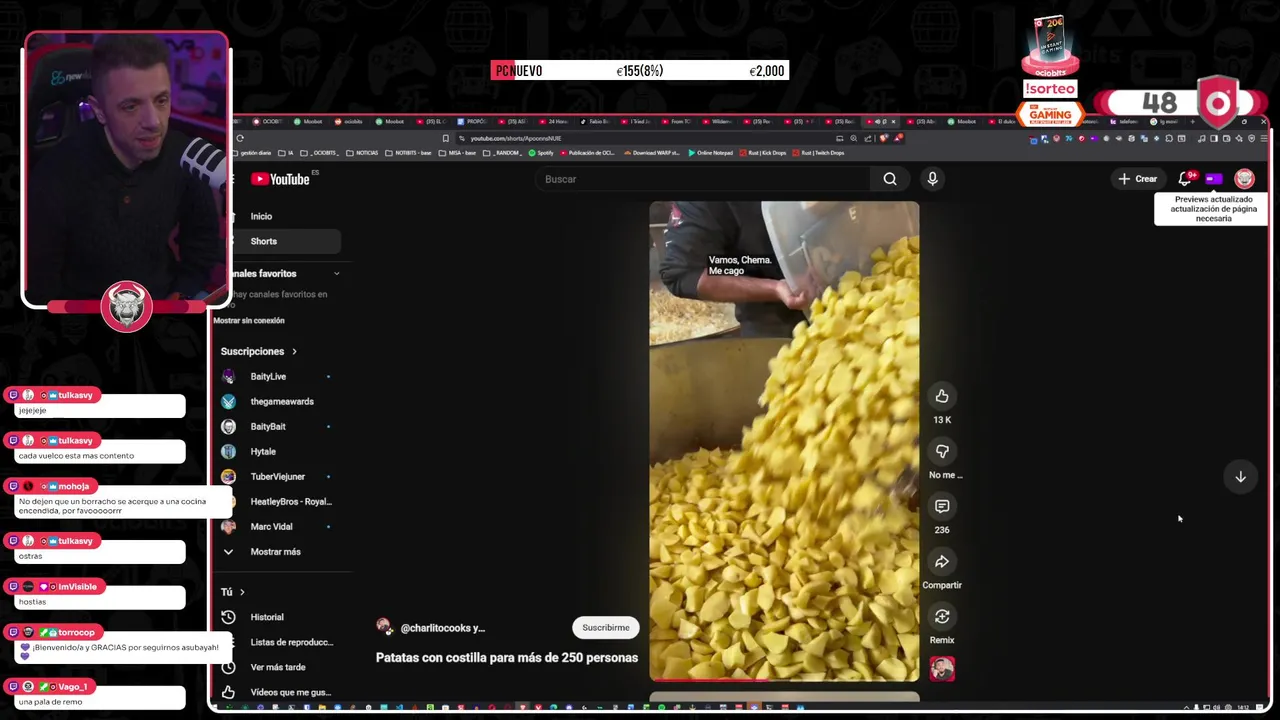This screenshot has width=1280, height=720.
Task: Go to next Short with down arrow
Action: pyautogui.click(x=1240, y=477)
